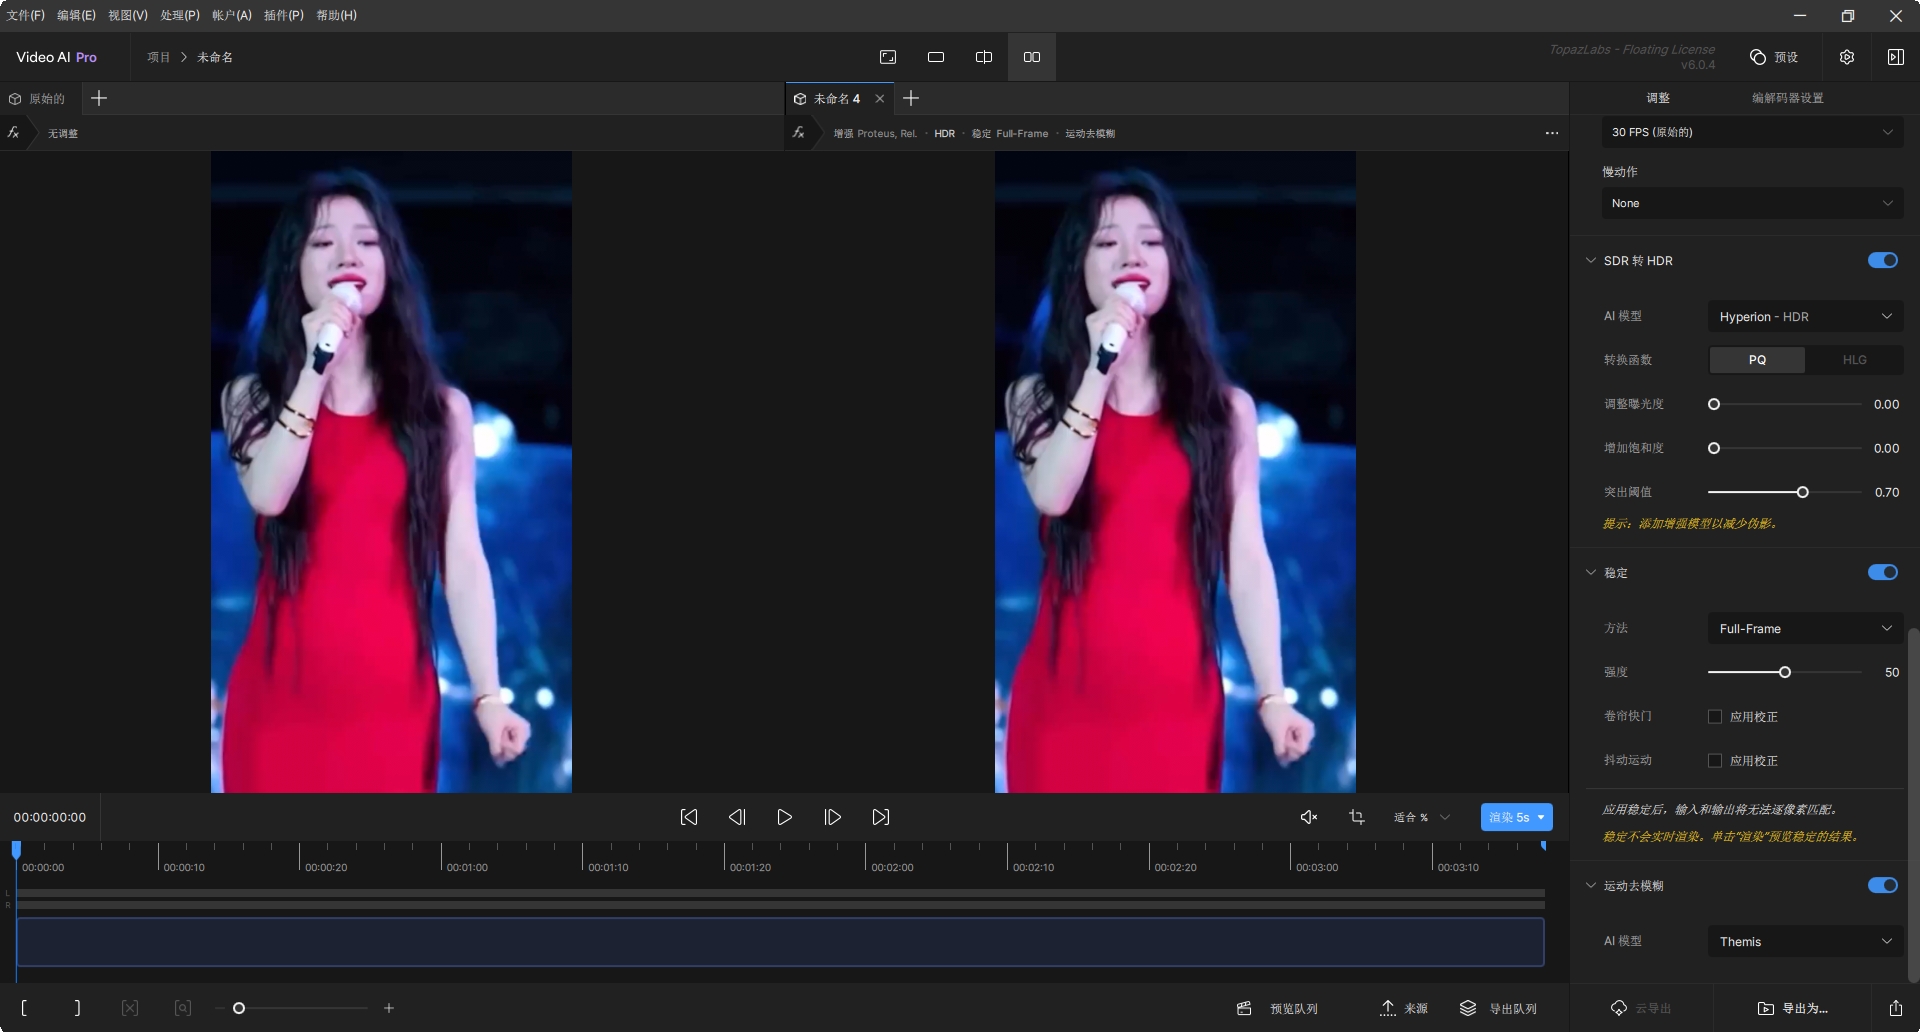The width and height of the screenshot is (1920, 1032).
Task: Open the 30 FPS (原始的) dropdown
Action: 1752,132
